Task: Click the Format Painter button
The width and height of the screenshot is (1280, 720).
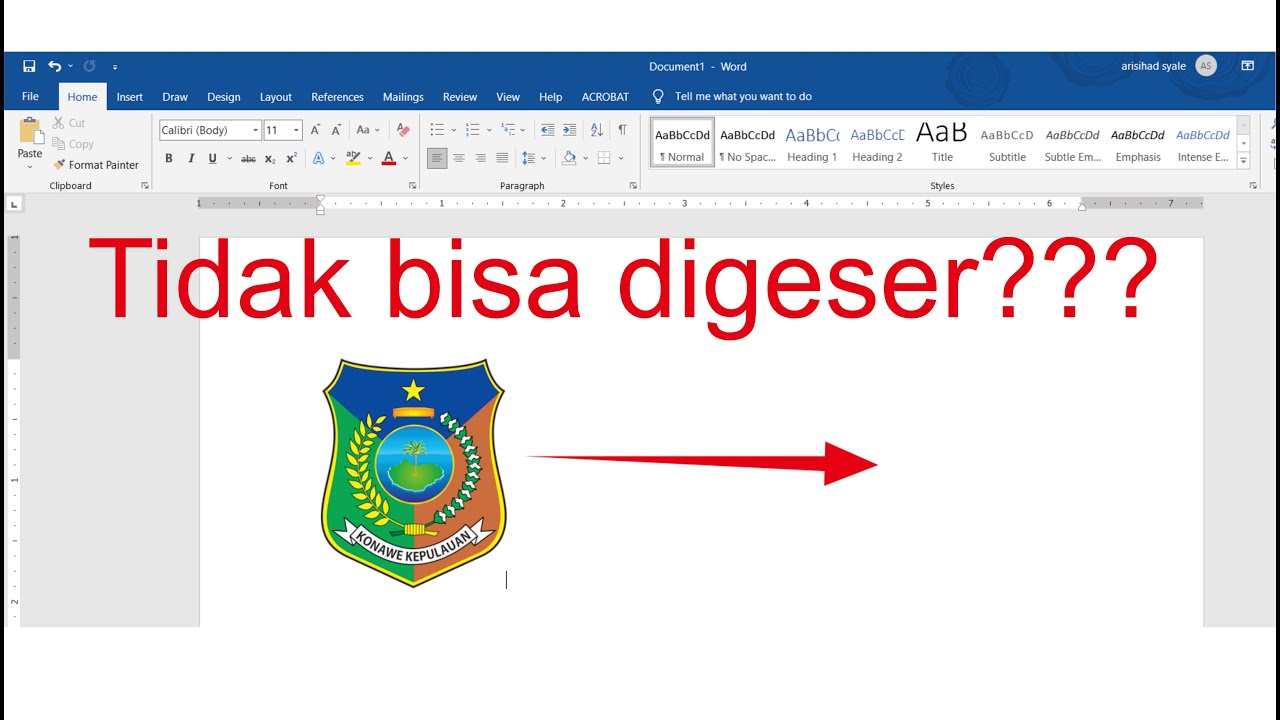Action: (96, 165)
